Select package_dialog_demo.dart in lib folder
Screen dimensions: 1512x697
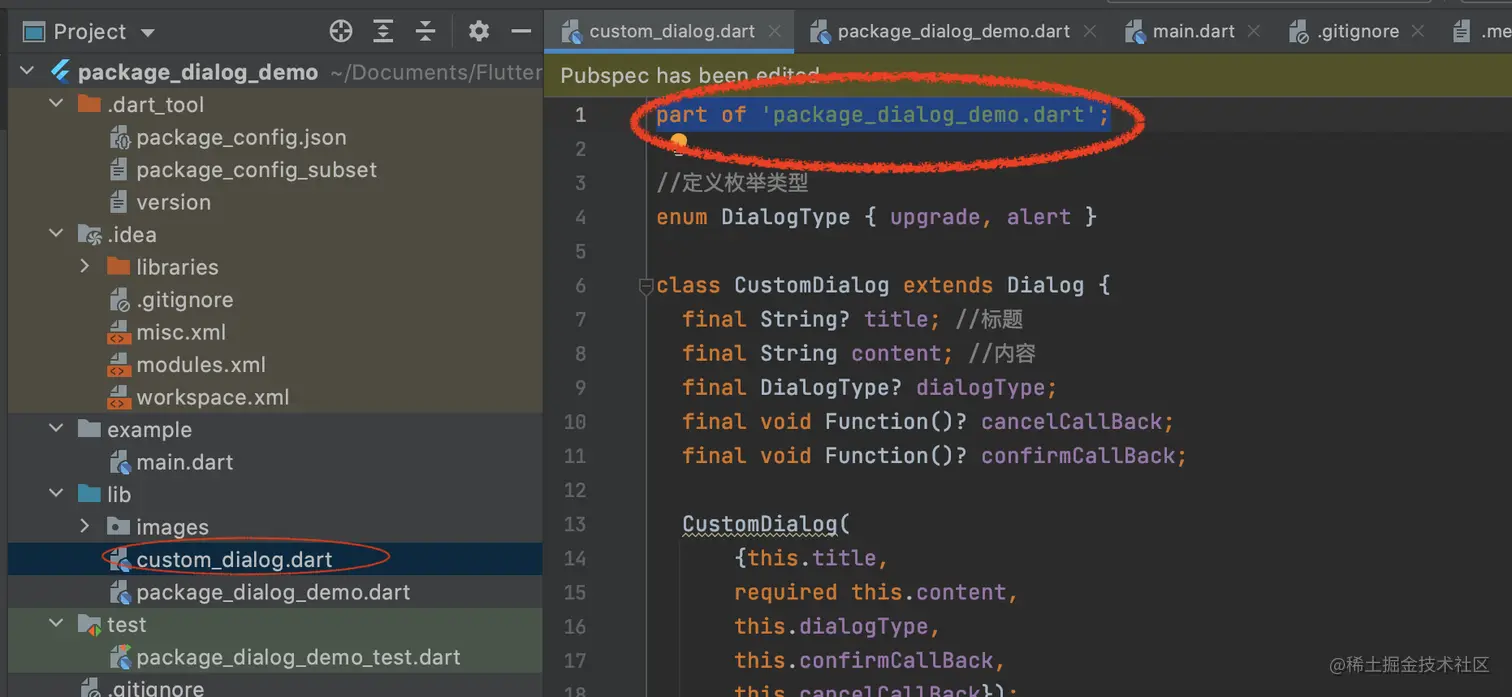[273, 592]
